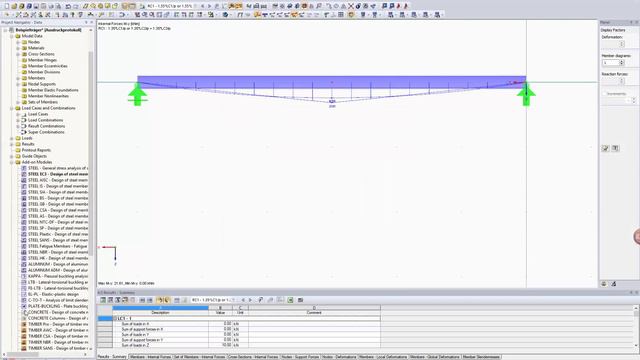Image resolution: width=640 pixels, height=360 pixels.
Task: Go to previous load case with toolbar left arrow
Action: [x=202, y=6]
